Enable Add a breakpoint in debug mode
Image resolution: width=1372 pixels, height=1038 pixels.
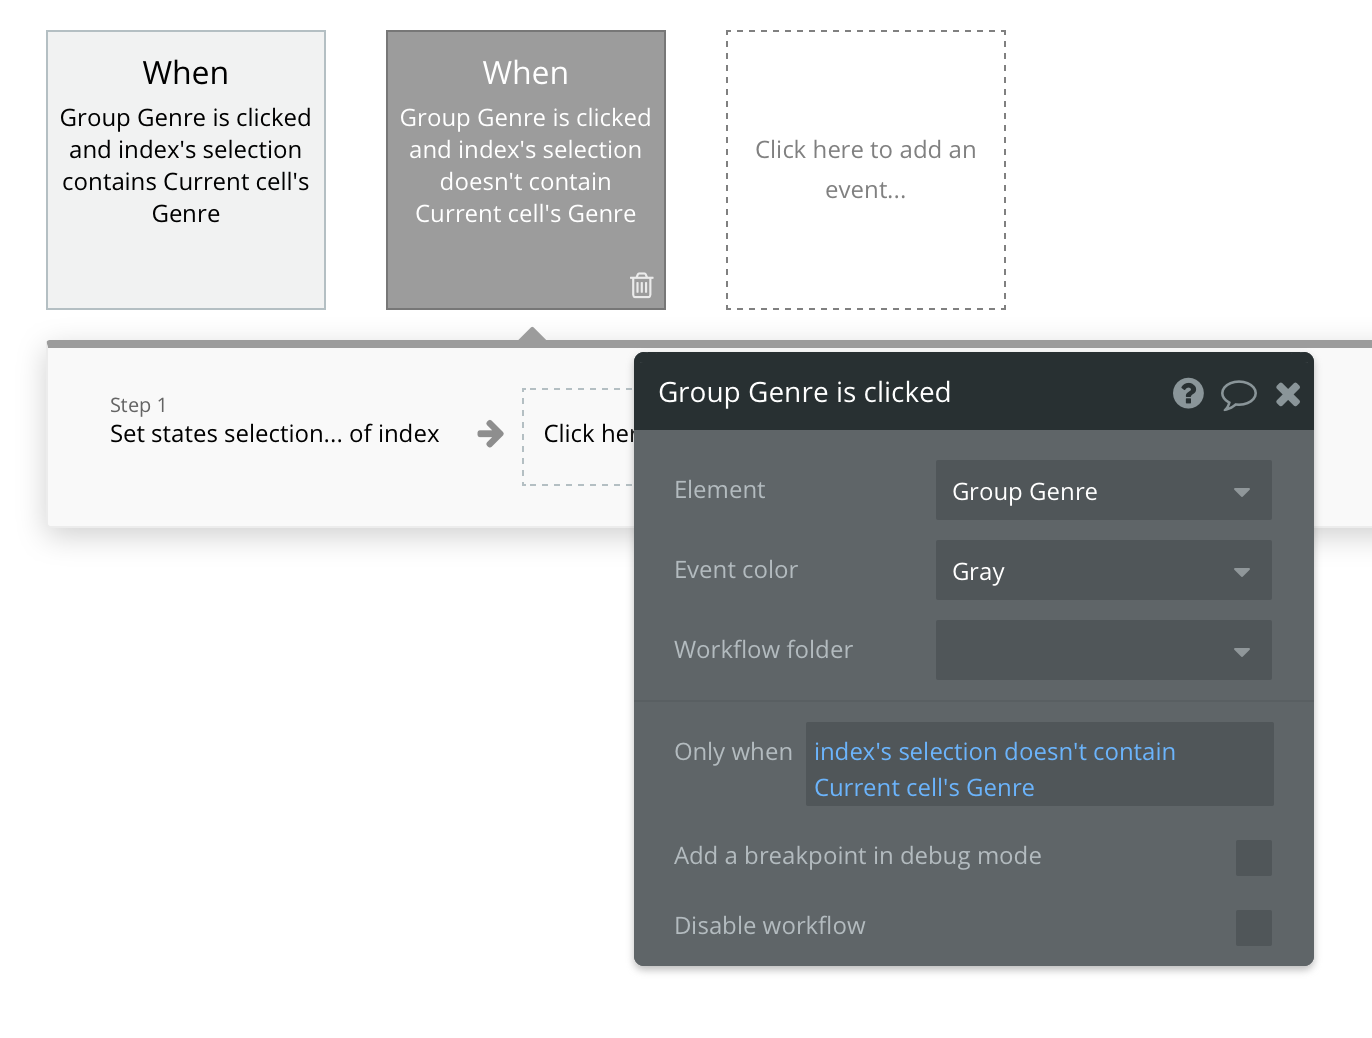tap(1253, 858)
